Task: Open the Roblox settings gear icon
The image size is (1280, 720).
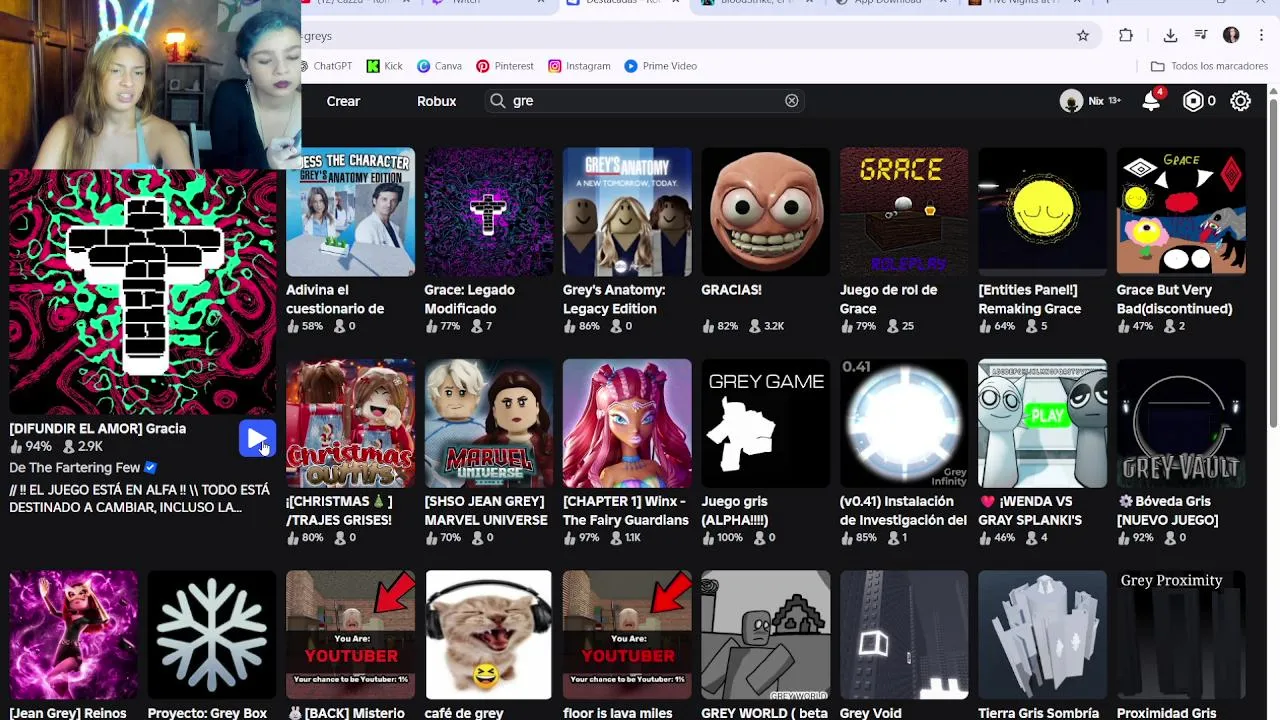Action: tap(1240, 101)
